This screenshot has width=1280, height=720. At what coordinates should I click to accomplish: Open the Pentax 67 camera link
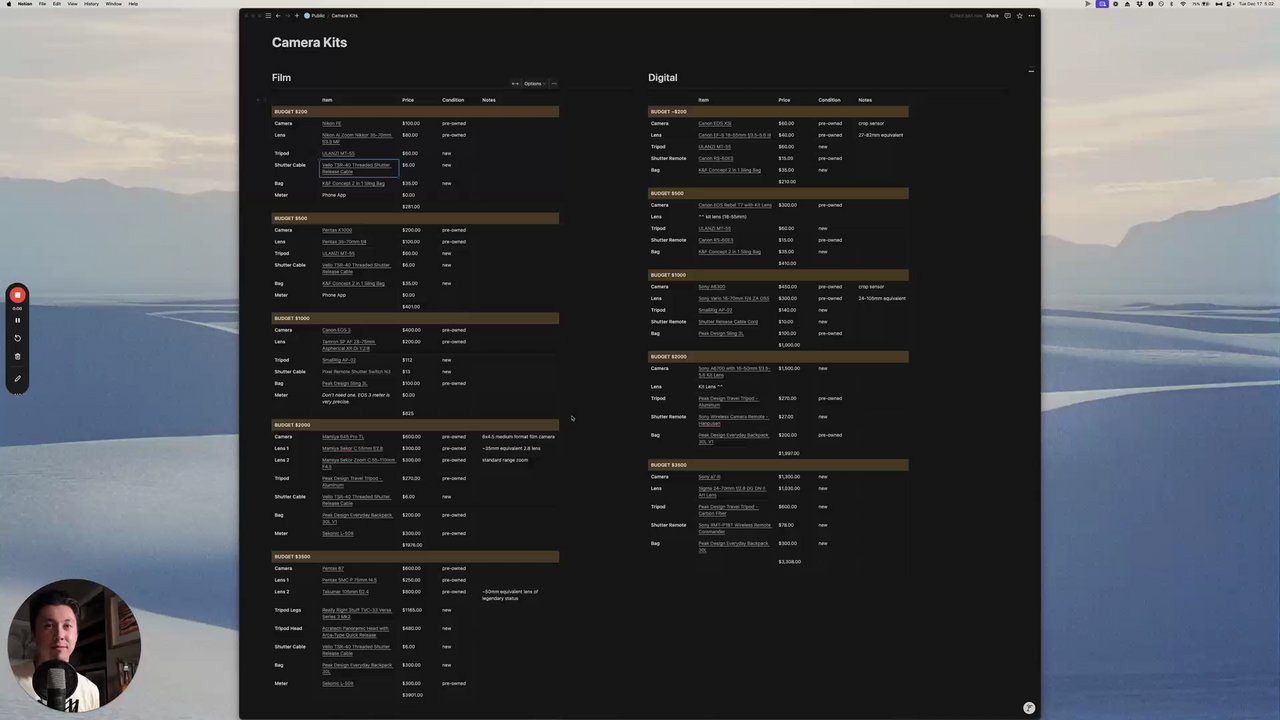click(x=333, y=569)
